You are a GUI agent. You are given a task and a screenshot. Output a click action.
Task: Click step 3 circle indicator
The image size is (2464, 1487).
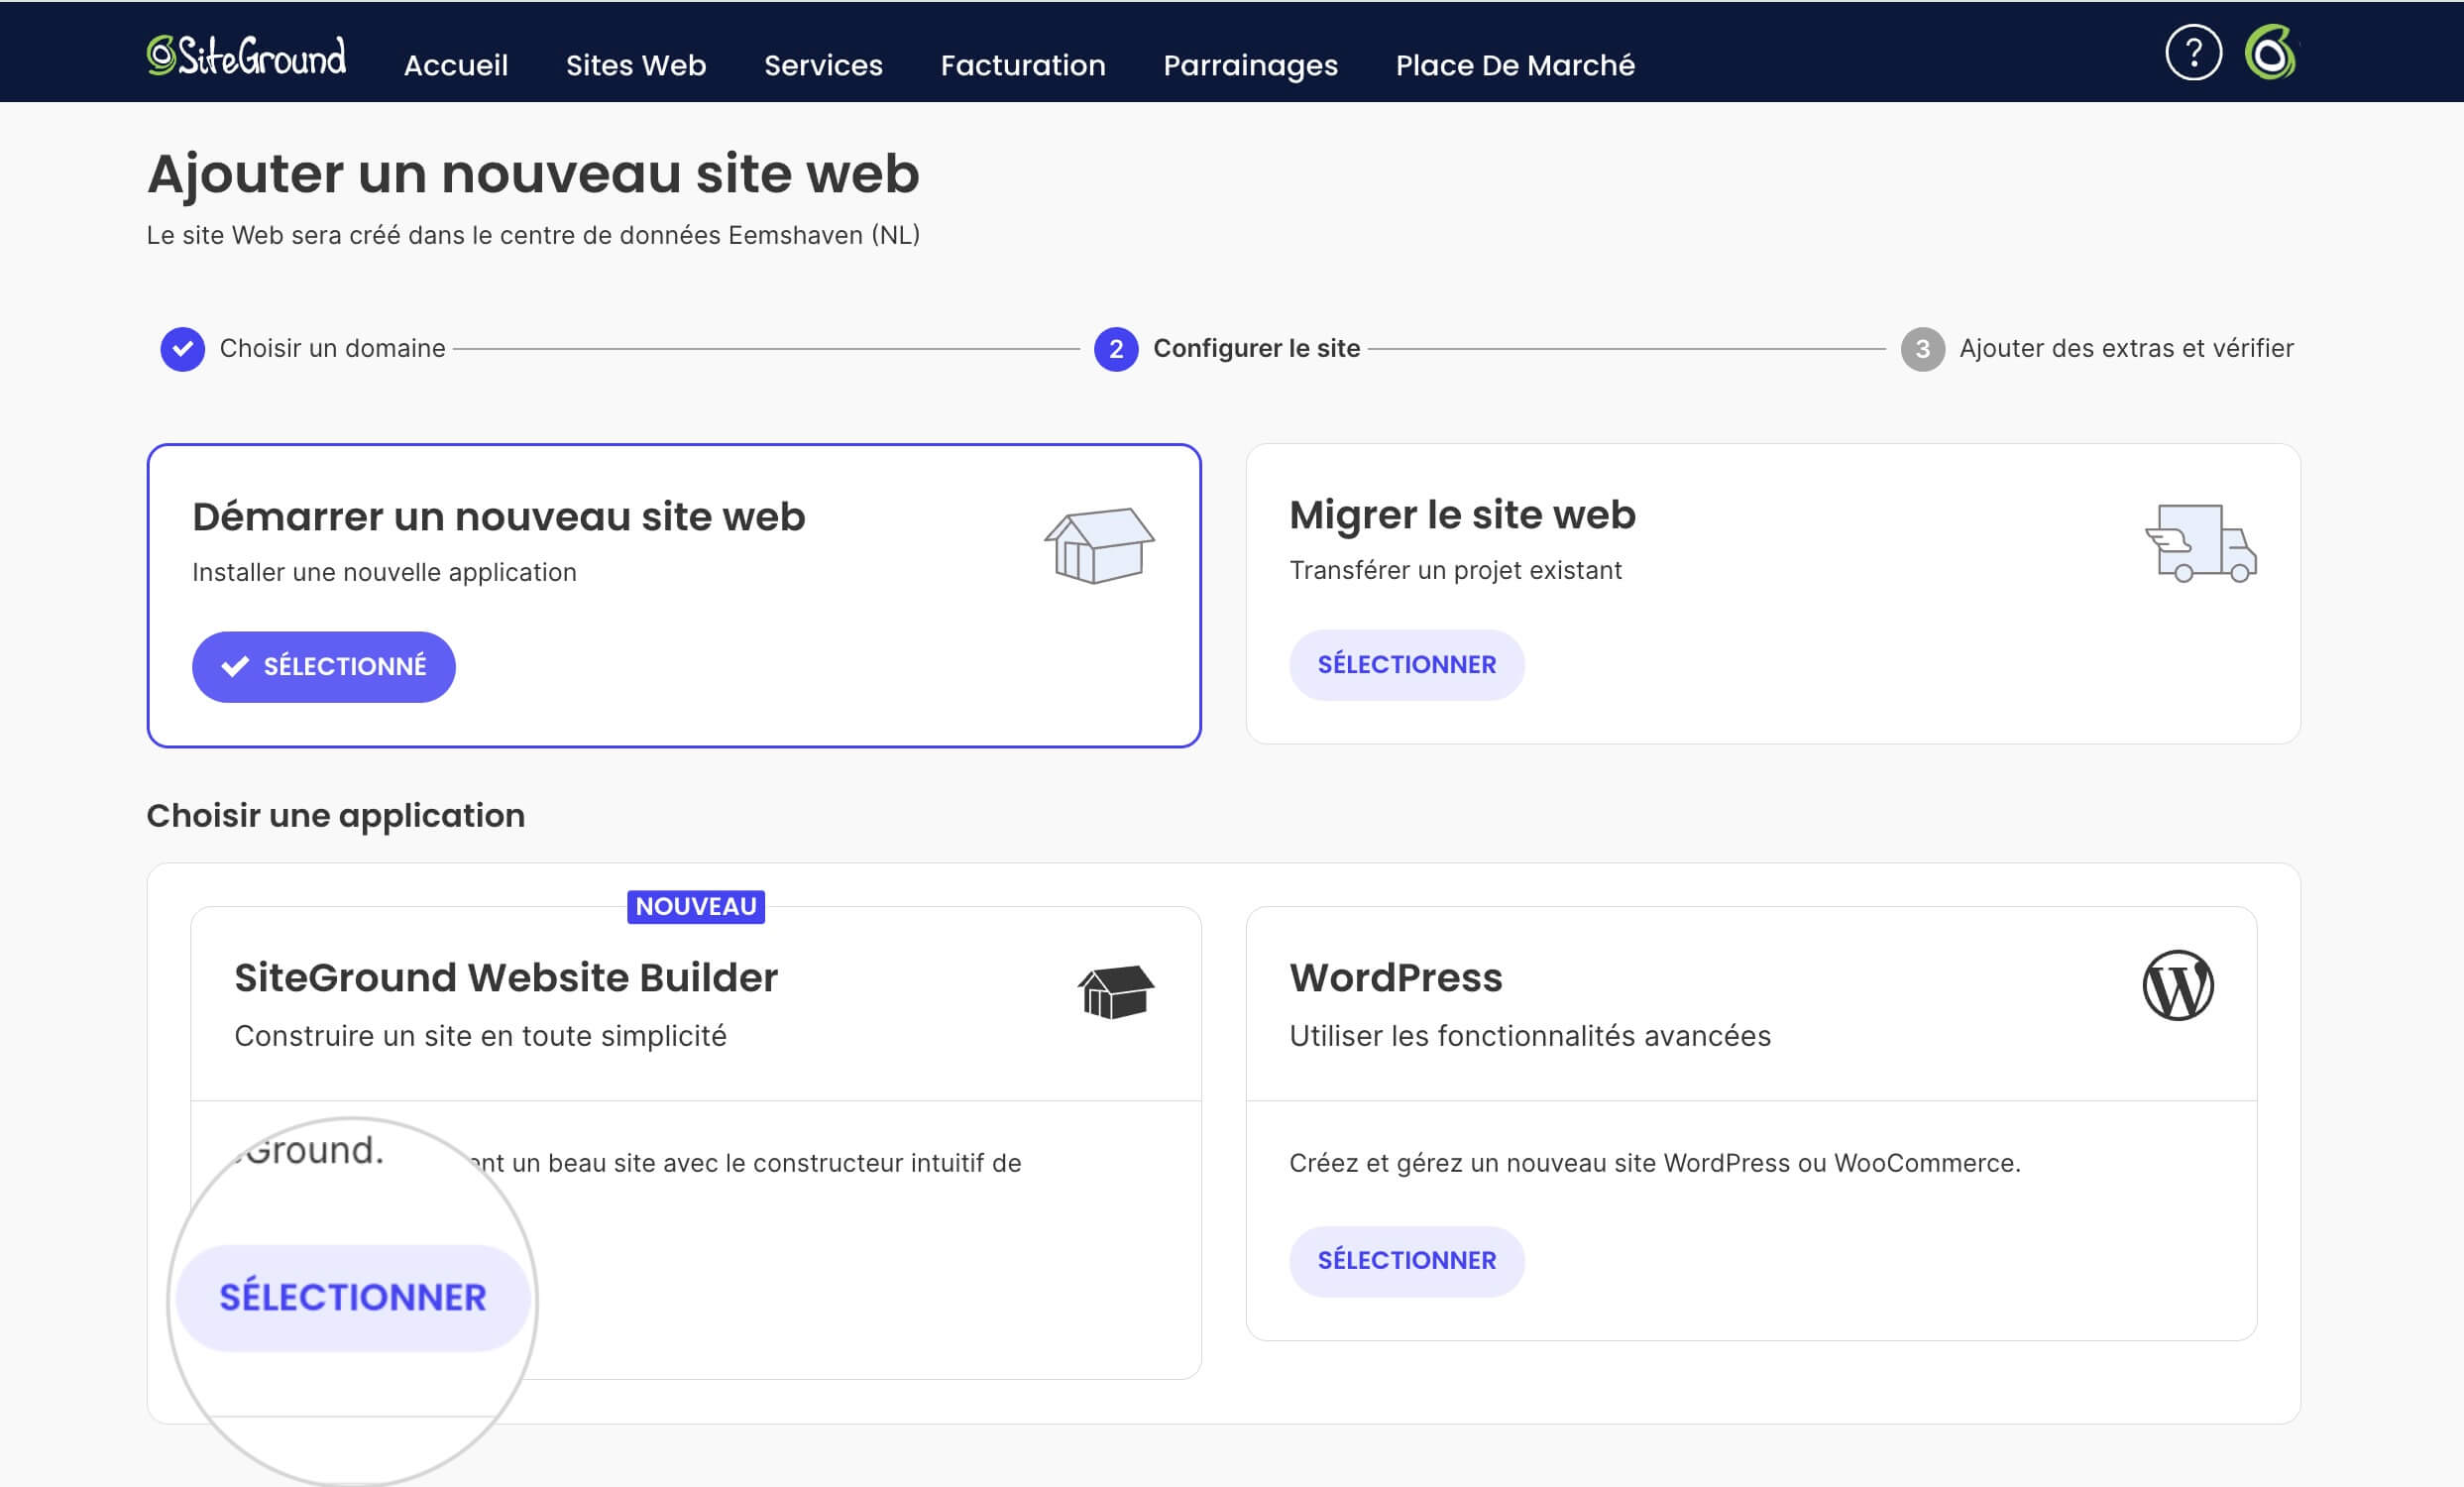[x=1921, y=349]
